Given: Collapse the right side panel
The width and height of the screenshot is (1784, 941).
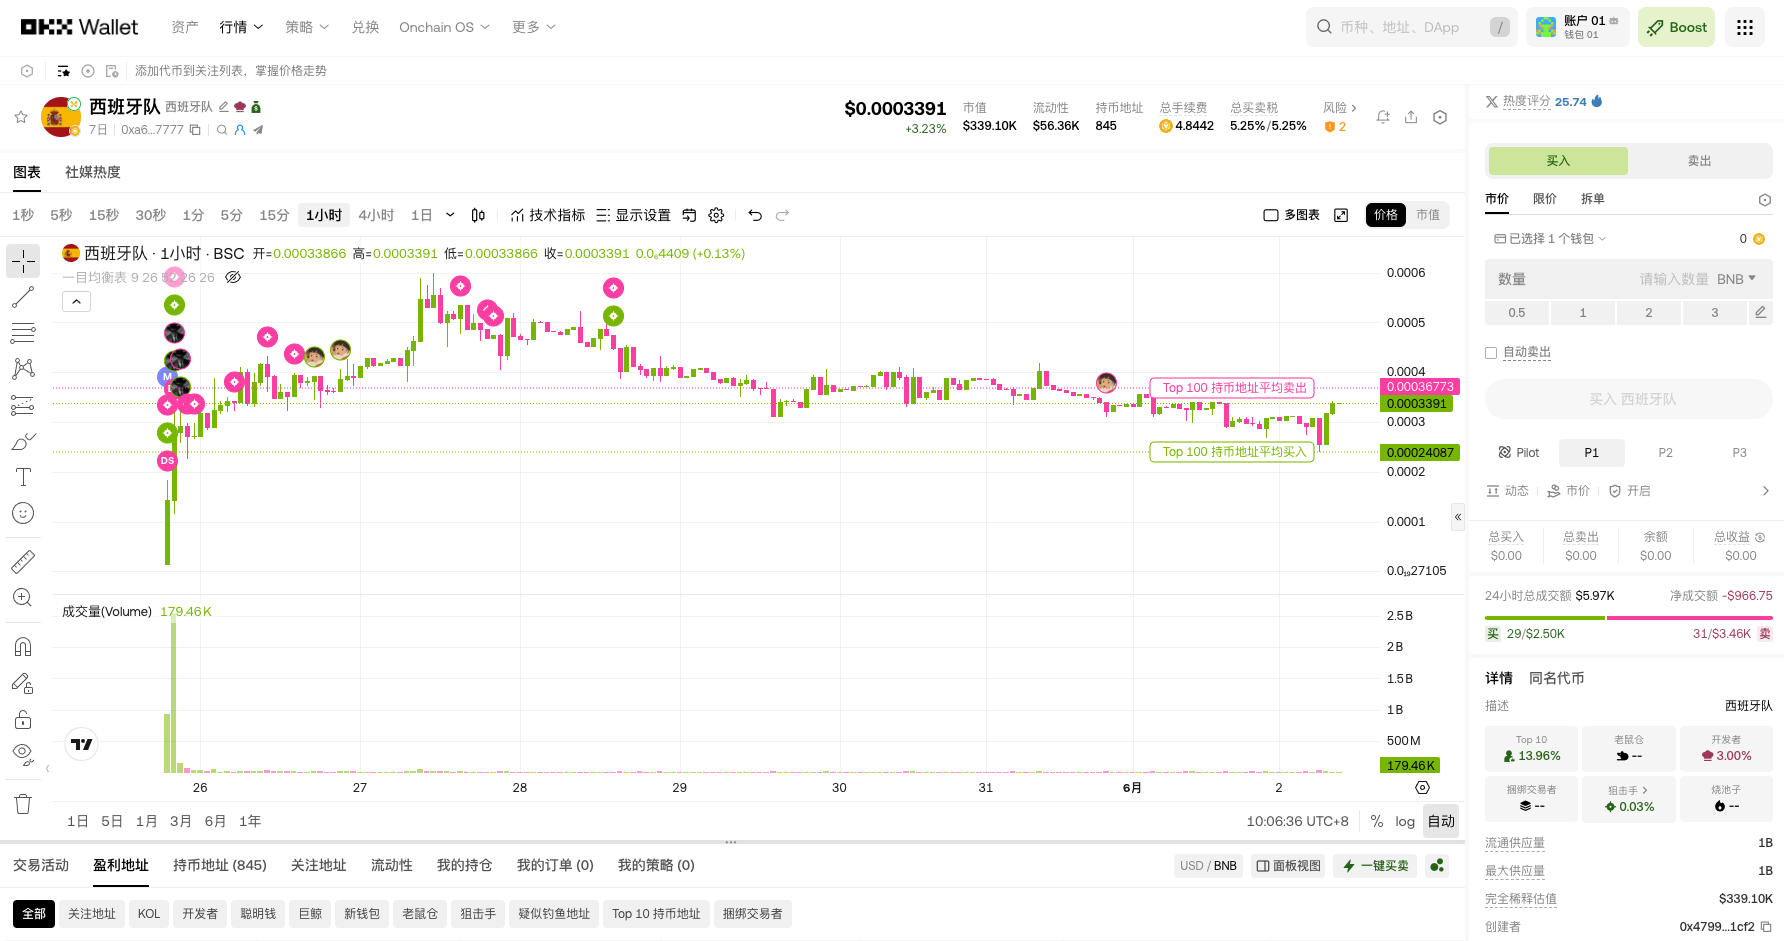Looking at the screenshot, I should [1458, 517].
